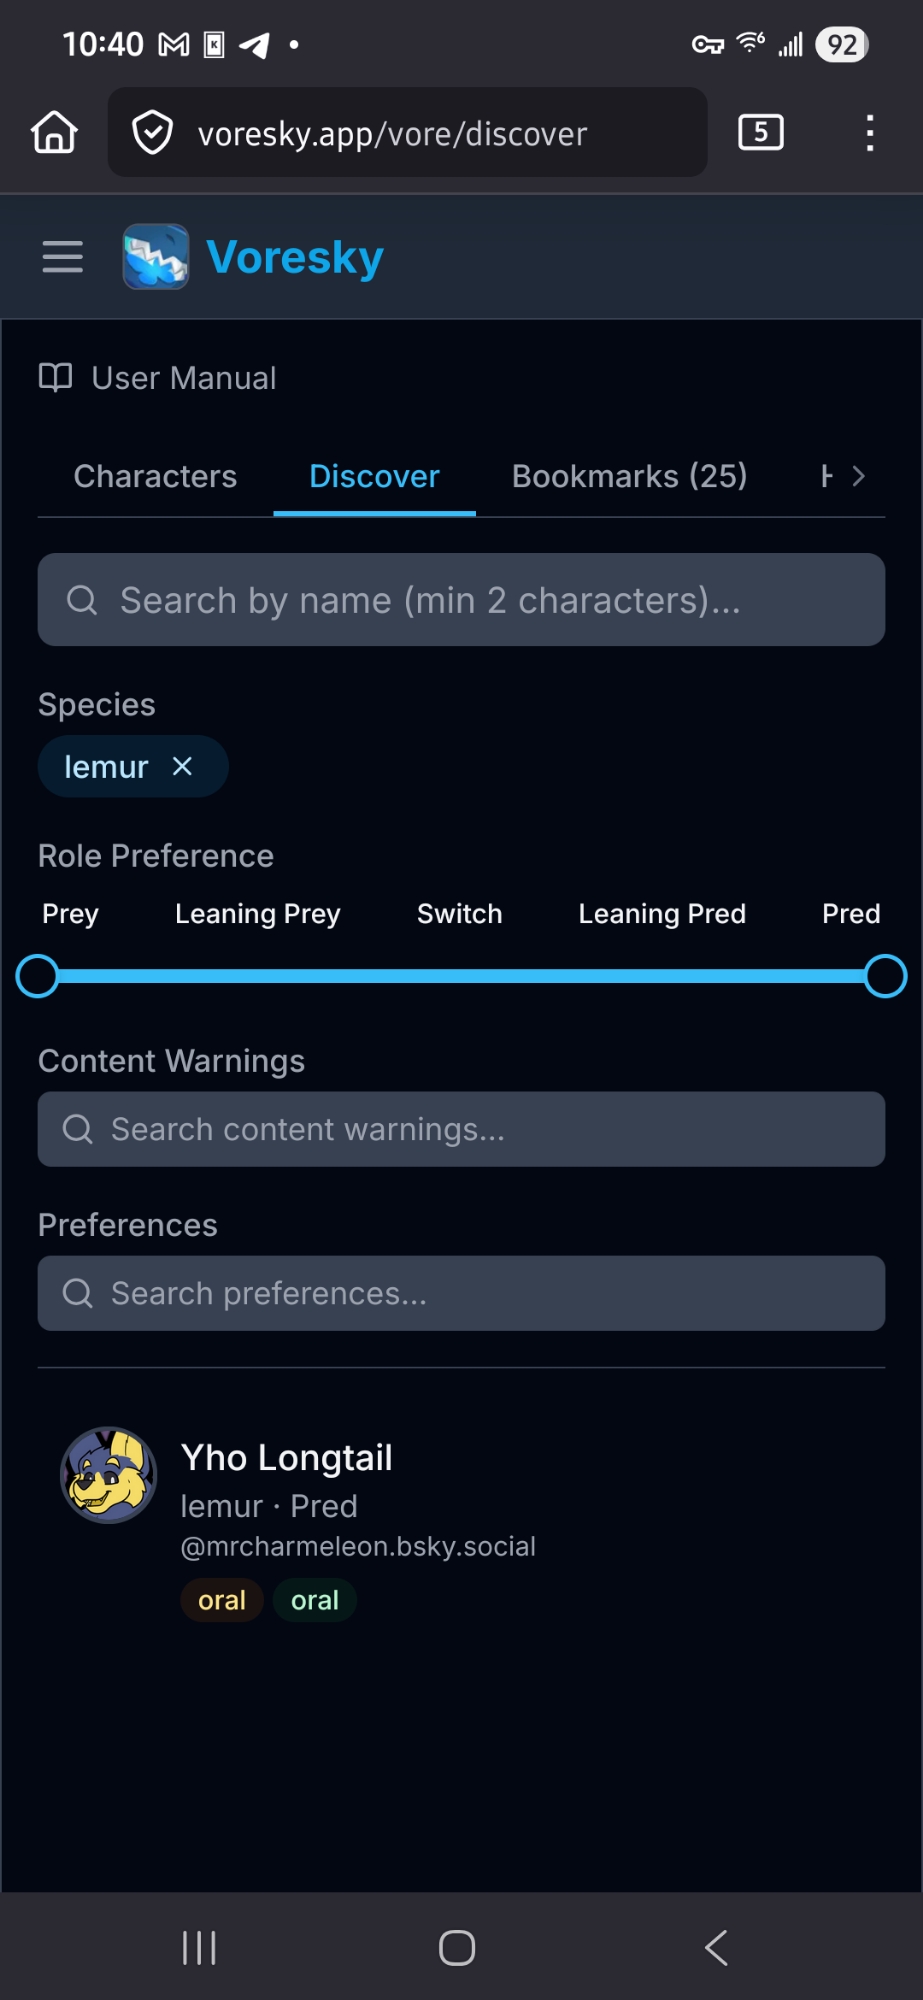Tap the Android recent apps button
The width and height of the screenshot is (923, 2000).
(199, 1947)
